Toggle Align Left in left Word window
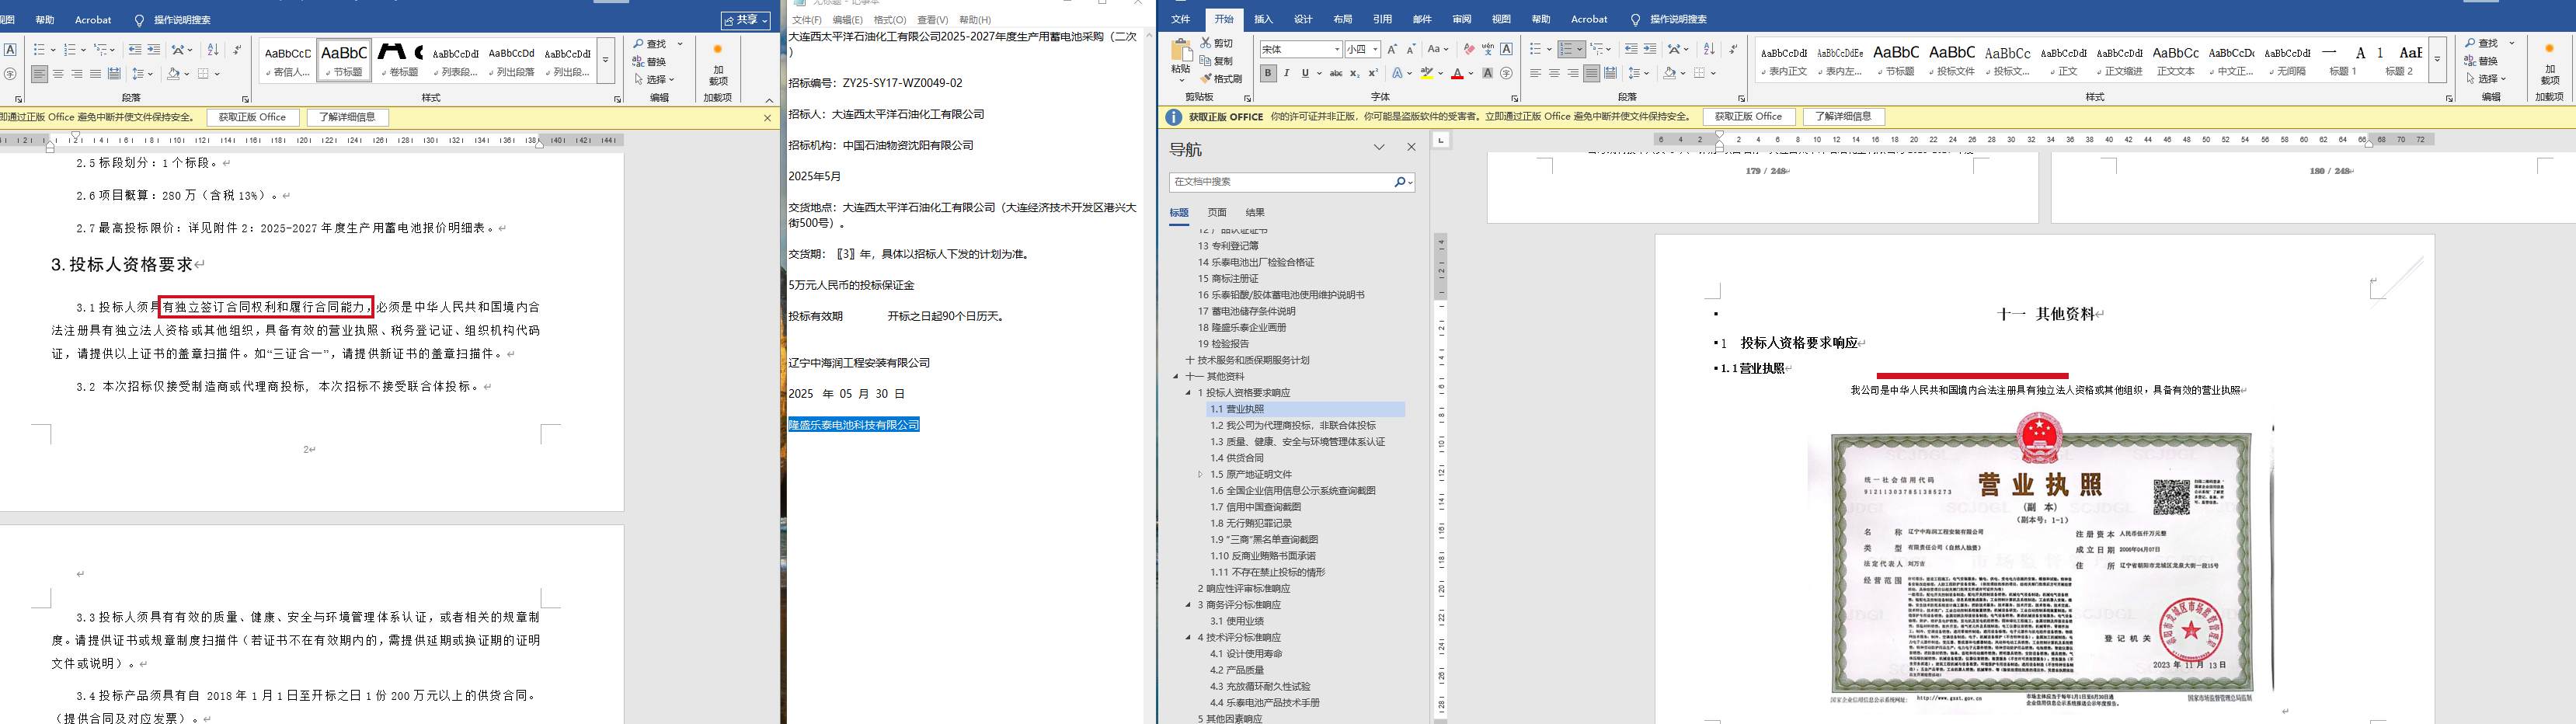This screenshot has width=2576, height=724. point(39,74)
